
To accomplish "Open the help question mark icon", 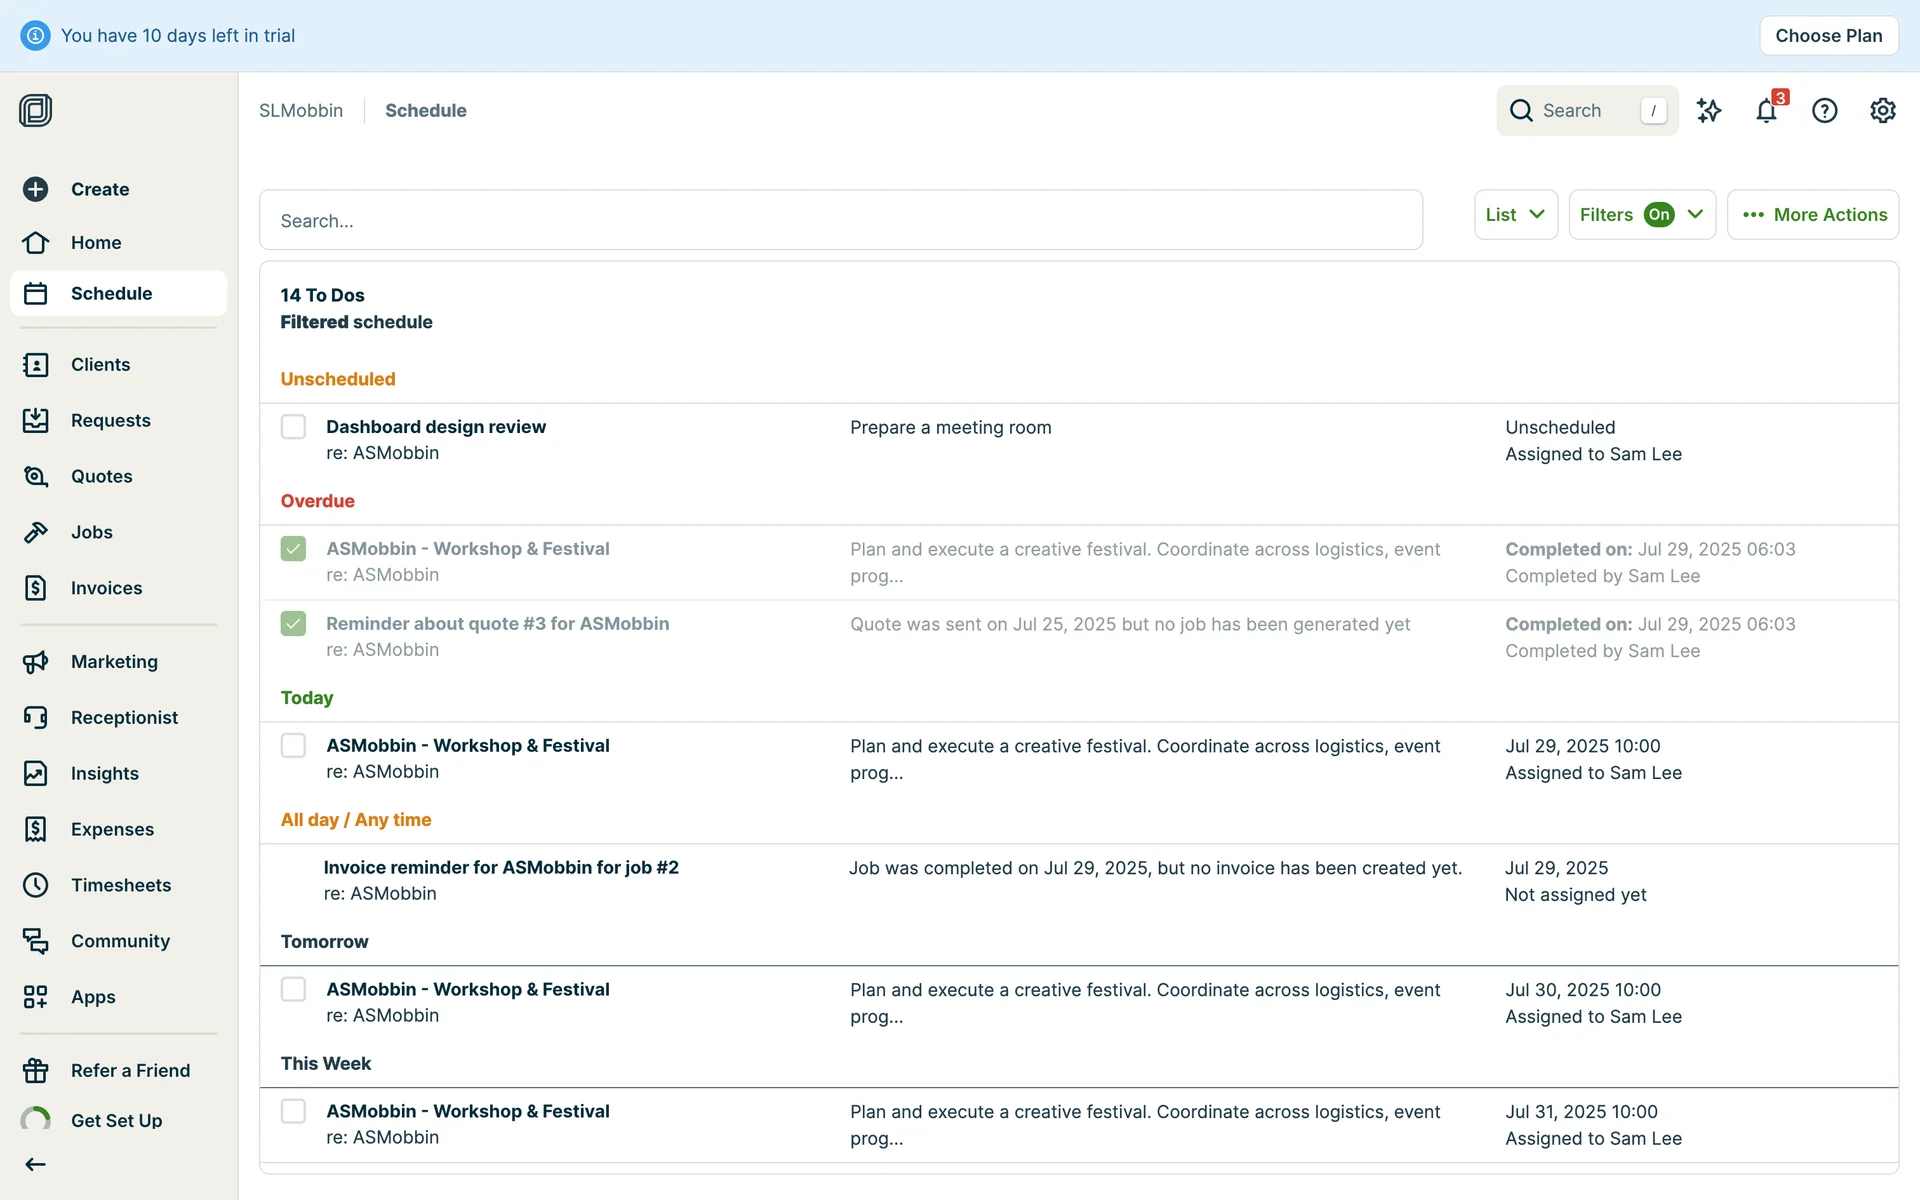I will [1824, 111].
